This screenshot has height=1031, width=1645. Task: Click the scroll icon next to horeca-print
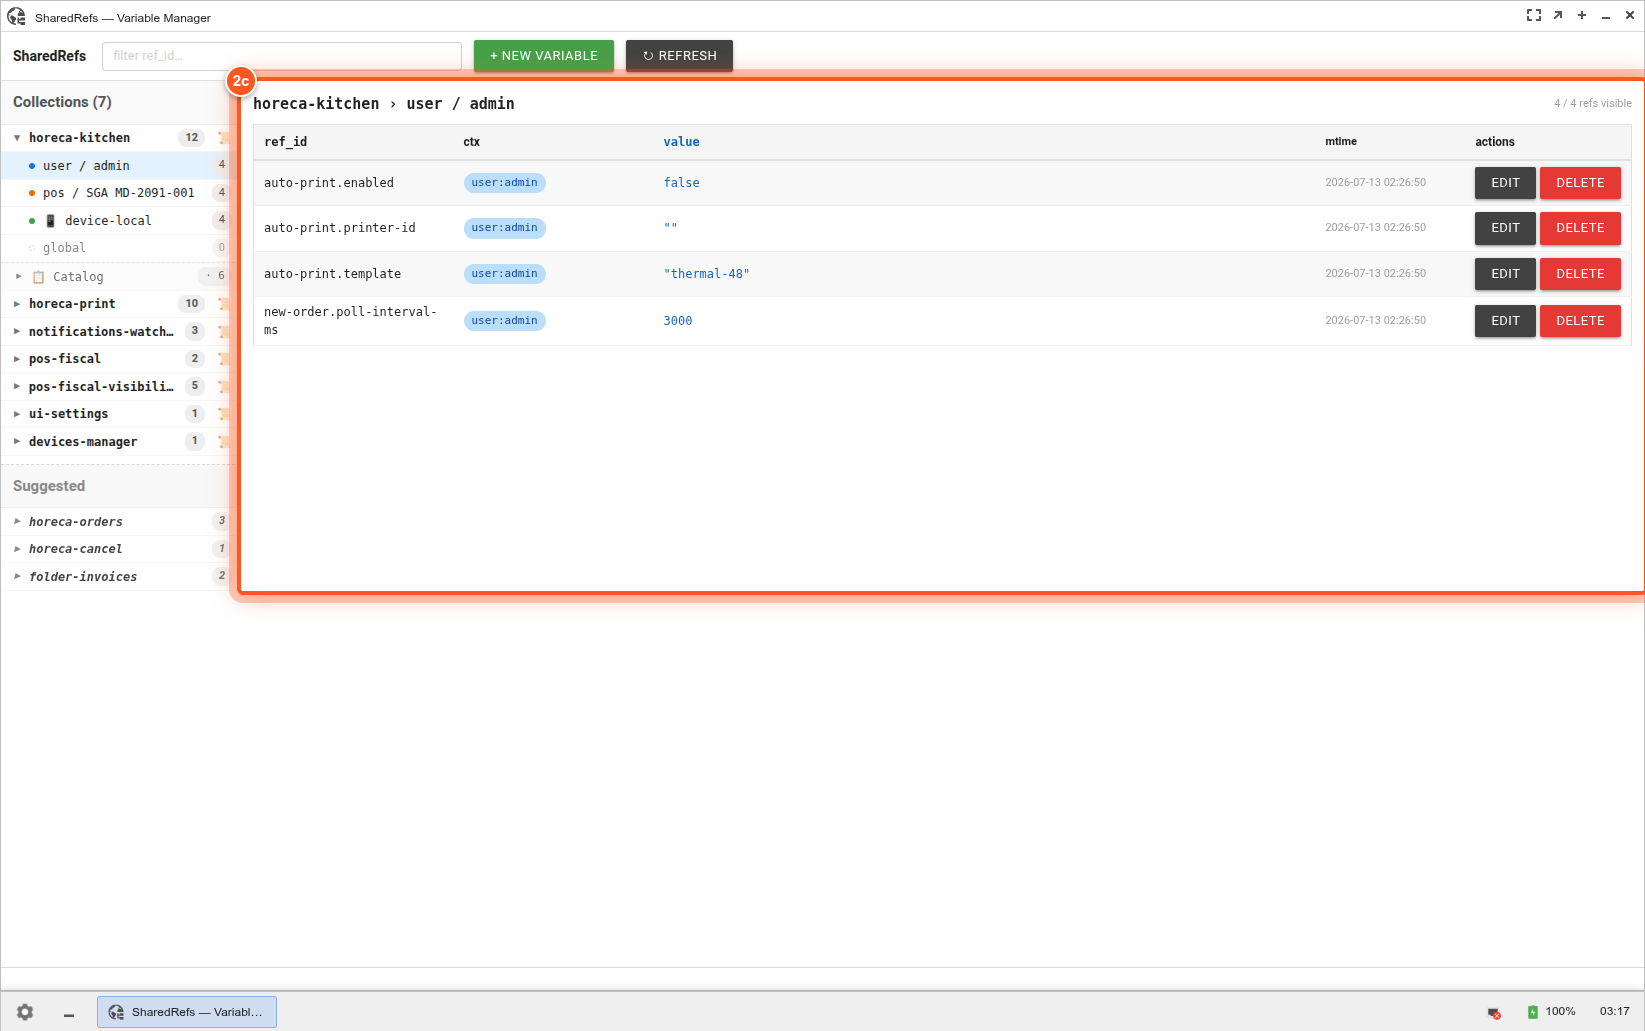click(224, 304)
